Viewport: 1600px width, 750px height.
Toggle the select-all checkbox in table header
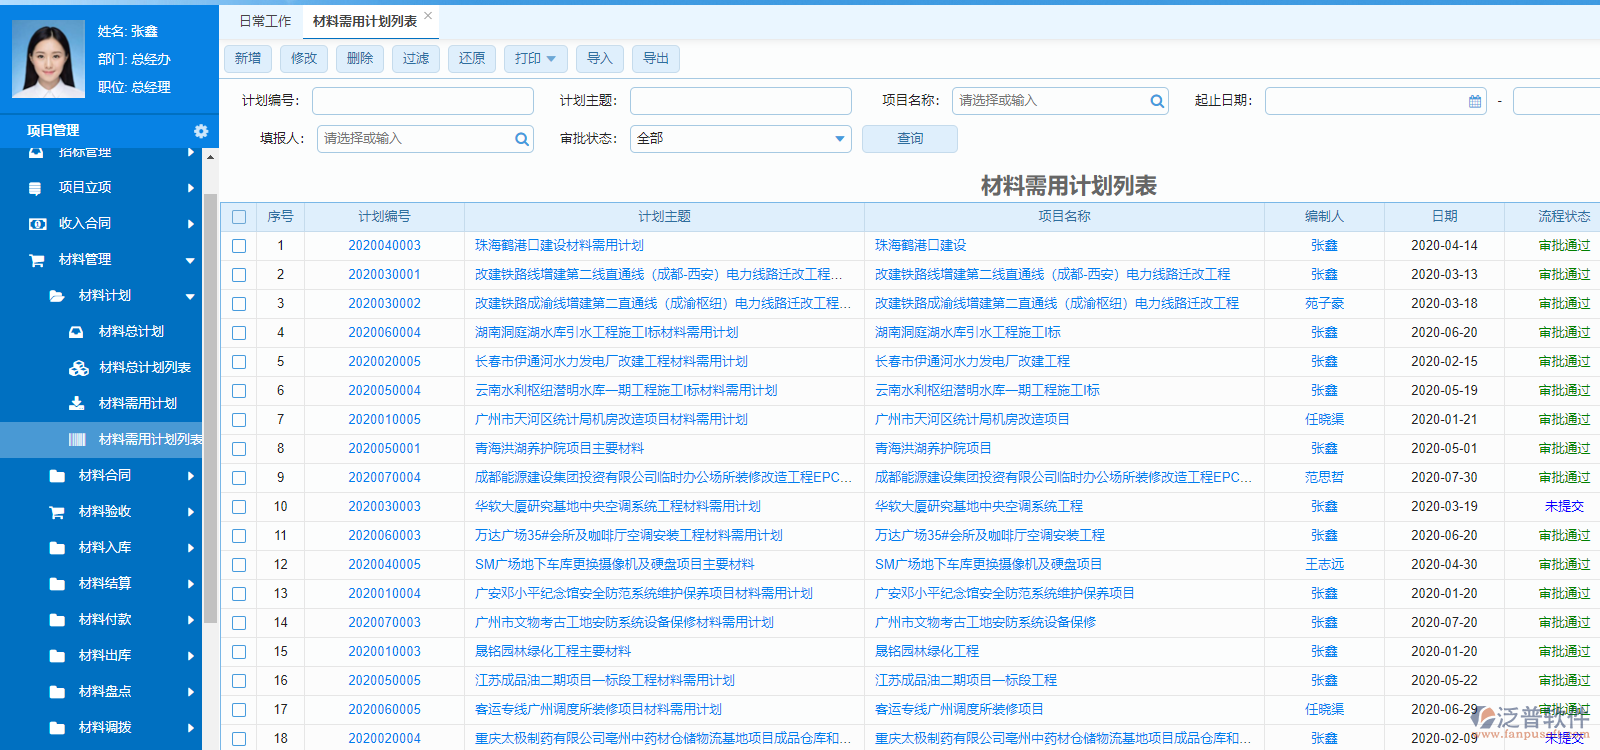239,217
